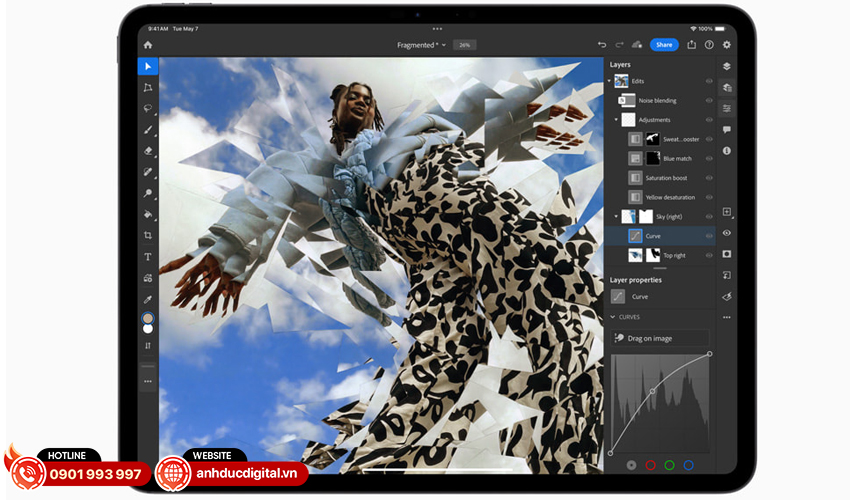
Task: Collapse the Adjustments layer group
Action: click(617, 120)
